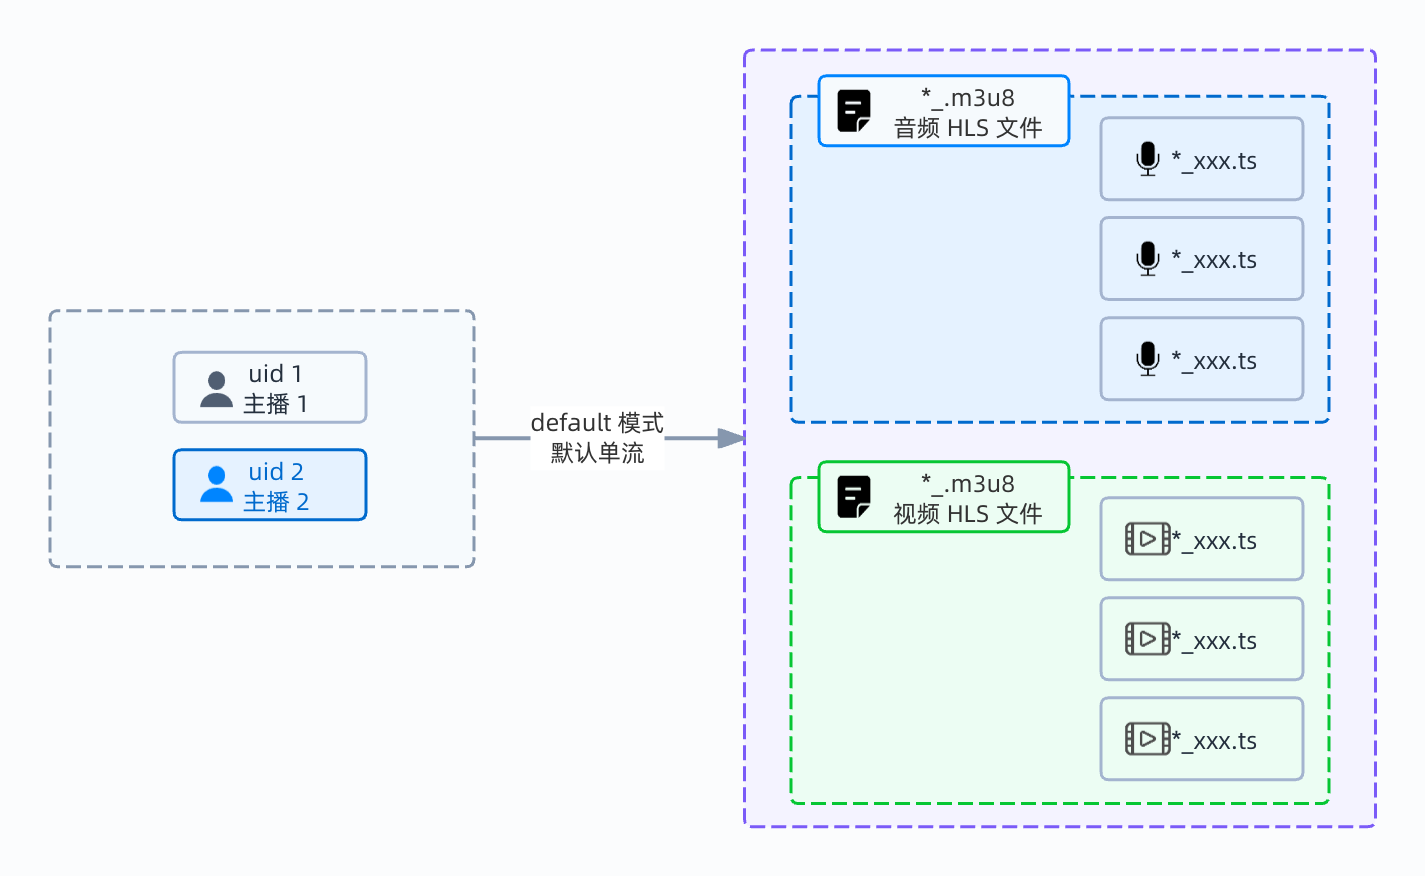This screenshot has width=1425, height=876.
Task: Click the *_.m3u8 text above 视频 HLS 文件
Action: coord(968,484)
